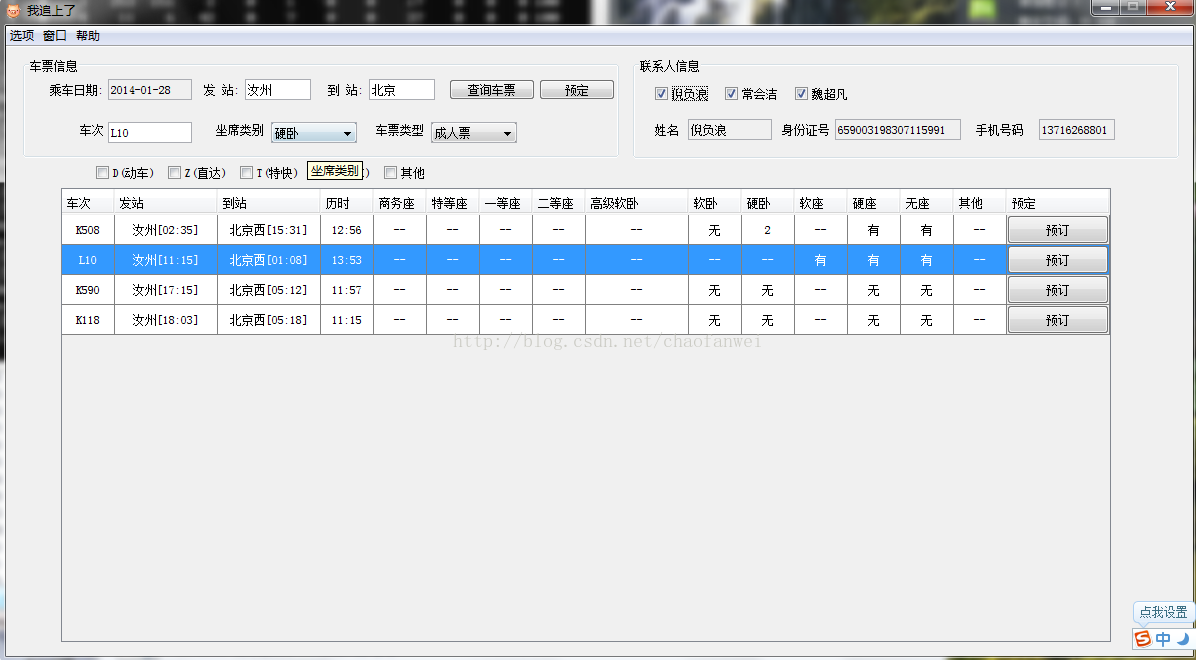Click the Sogou input method S logo

1143,638
